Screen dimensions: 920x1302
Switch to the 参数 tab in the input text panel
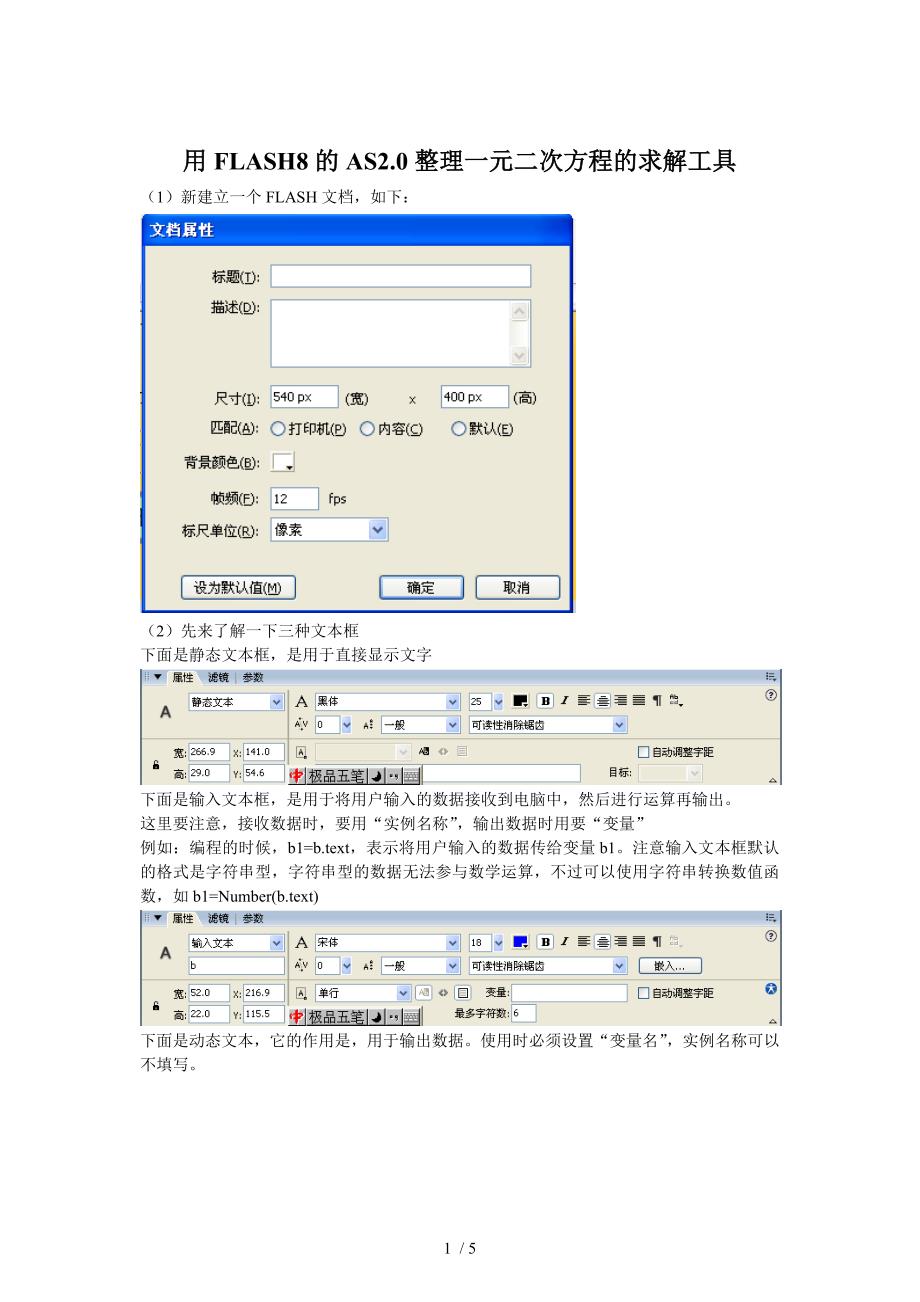pyautogui.click(x=253, y=918)
